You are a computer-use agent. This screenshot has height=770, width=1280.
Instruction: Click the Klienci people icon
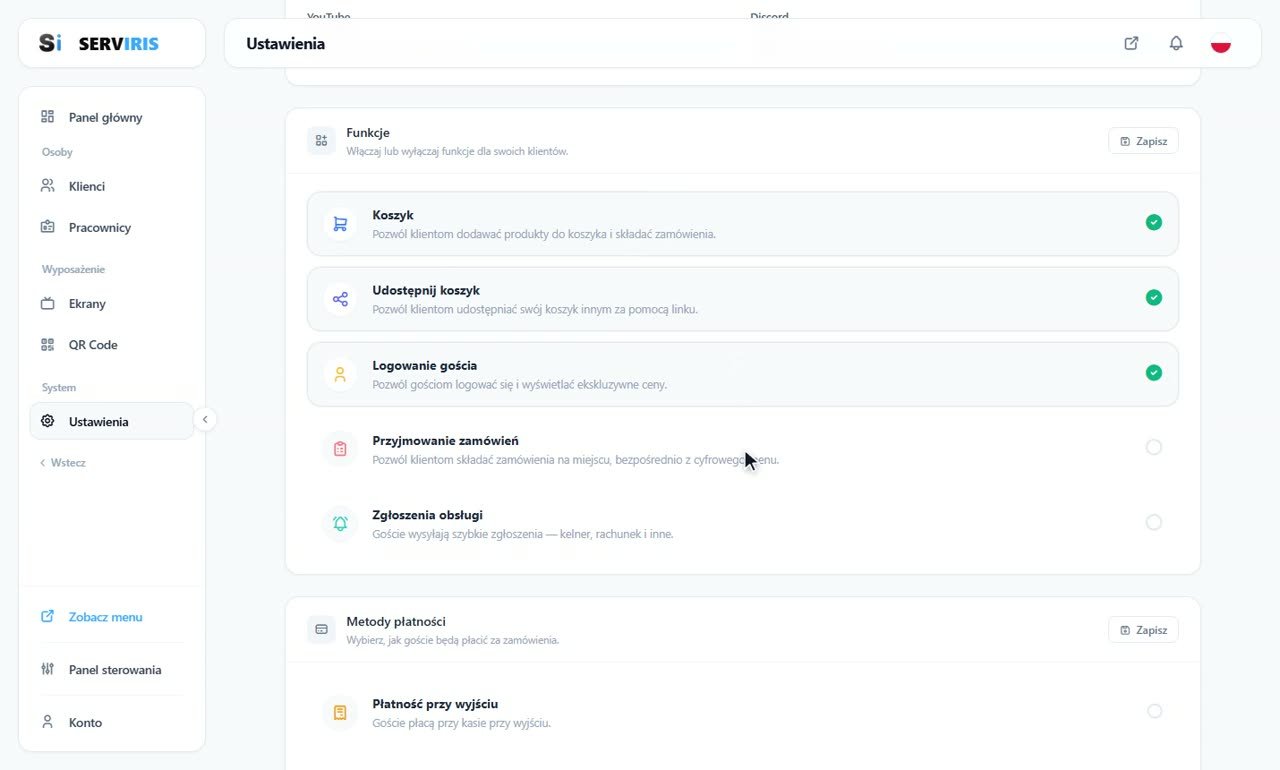pos(47,186)
